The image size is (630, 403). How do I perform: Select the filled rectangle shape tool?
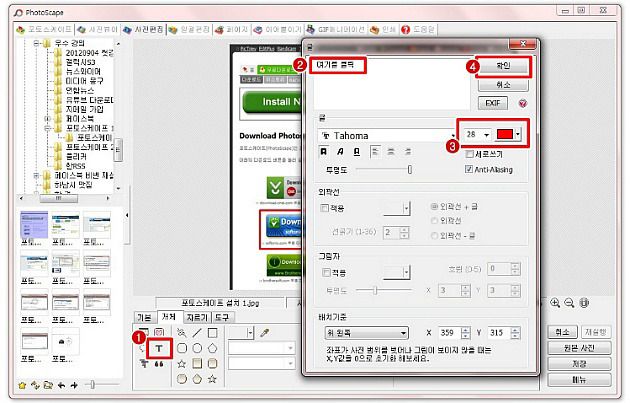[197, 364]
